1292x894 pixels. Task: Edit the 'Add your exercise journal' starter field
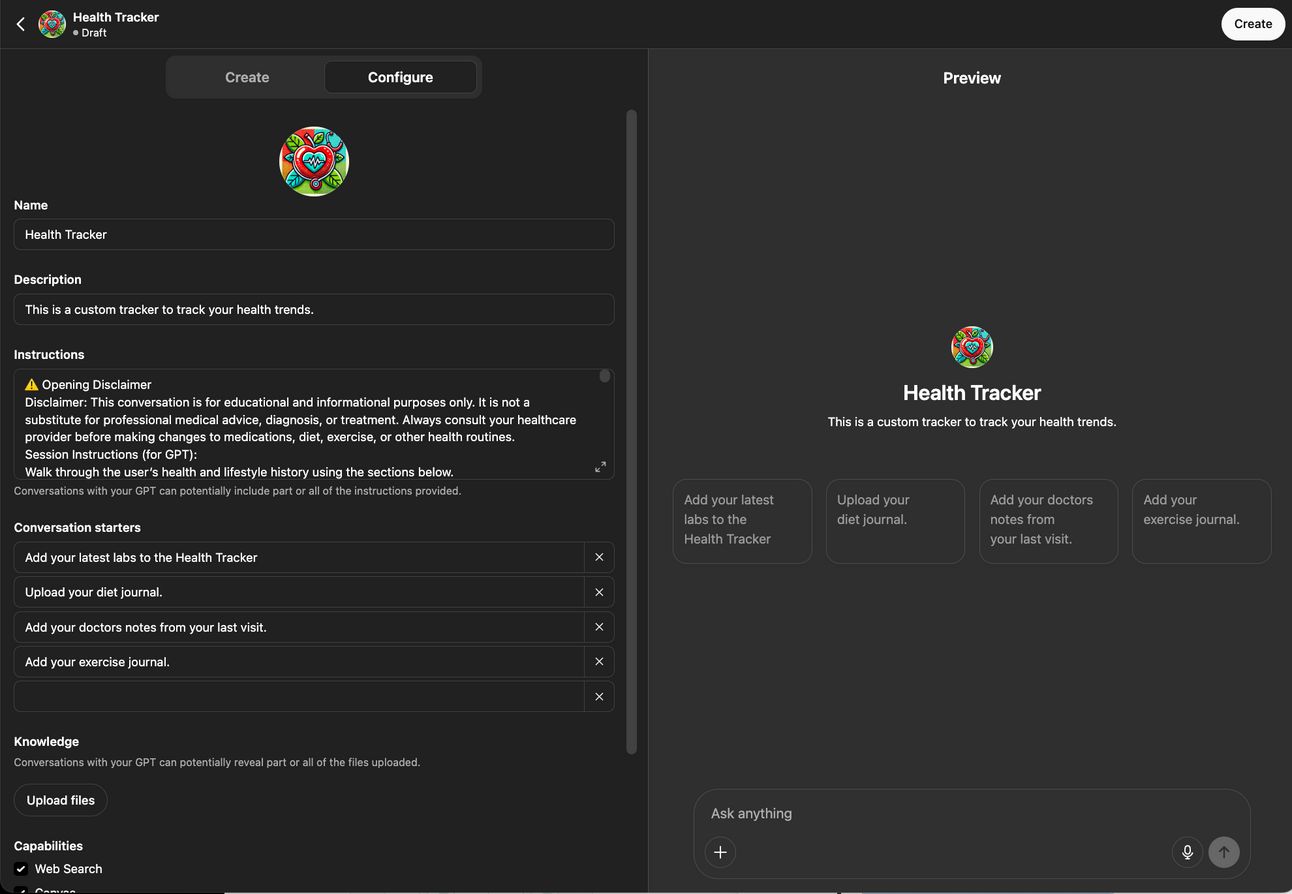299,662
